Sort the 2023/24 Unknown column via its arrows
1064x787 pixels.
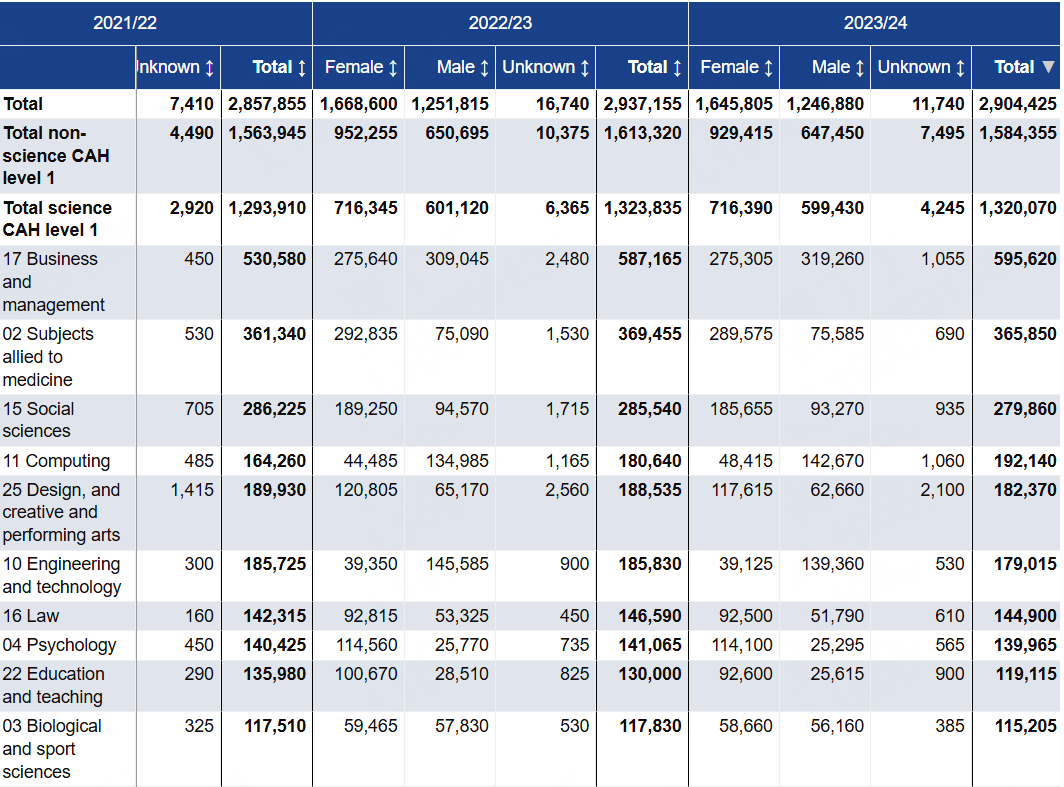pos(960,68)
